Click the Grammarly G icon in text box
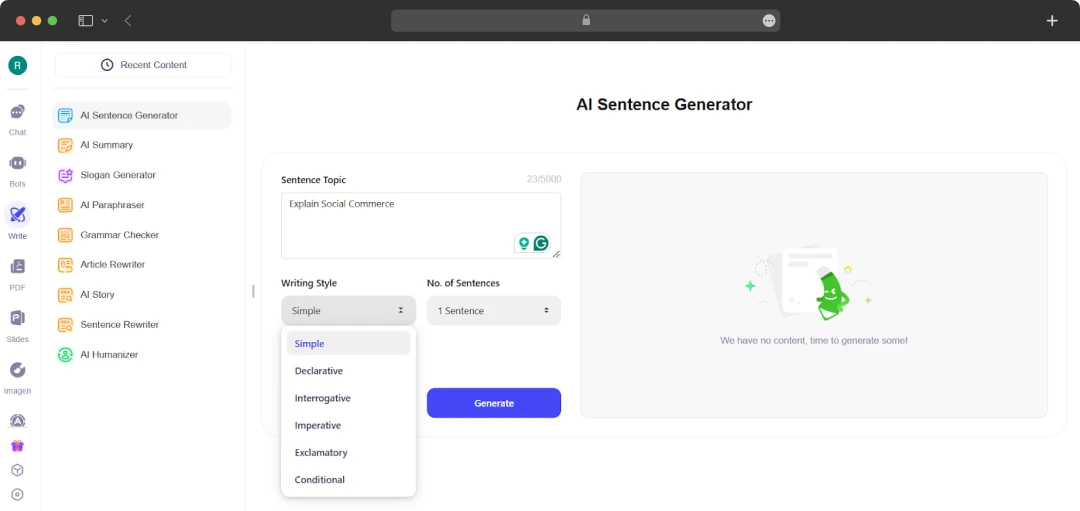 click(x=541, y=243)
